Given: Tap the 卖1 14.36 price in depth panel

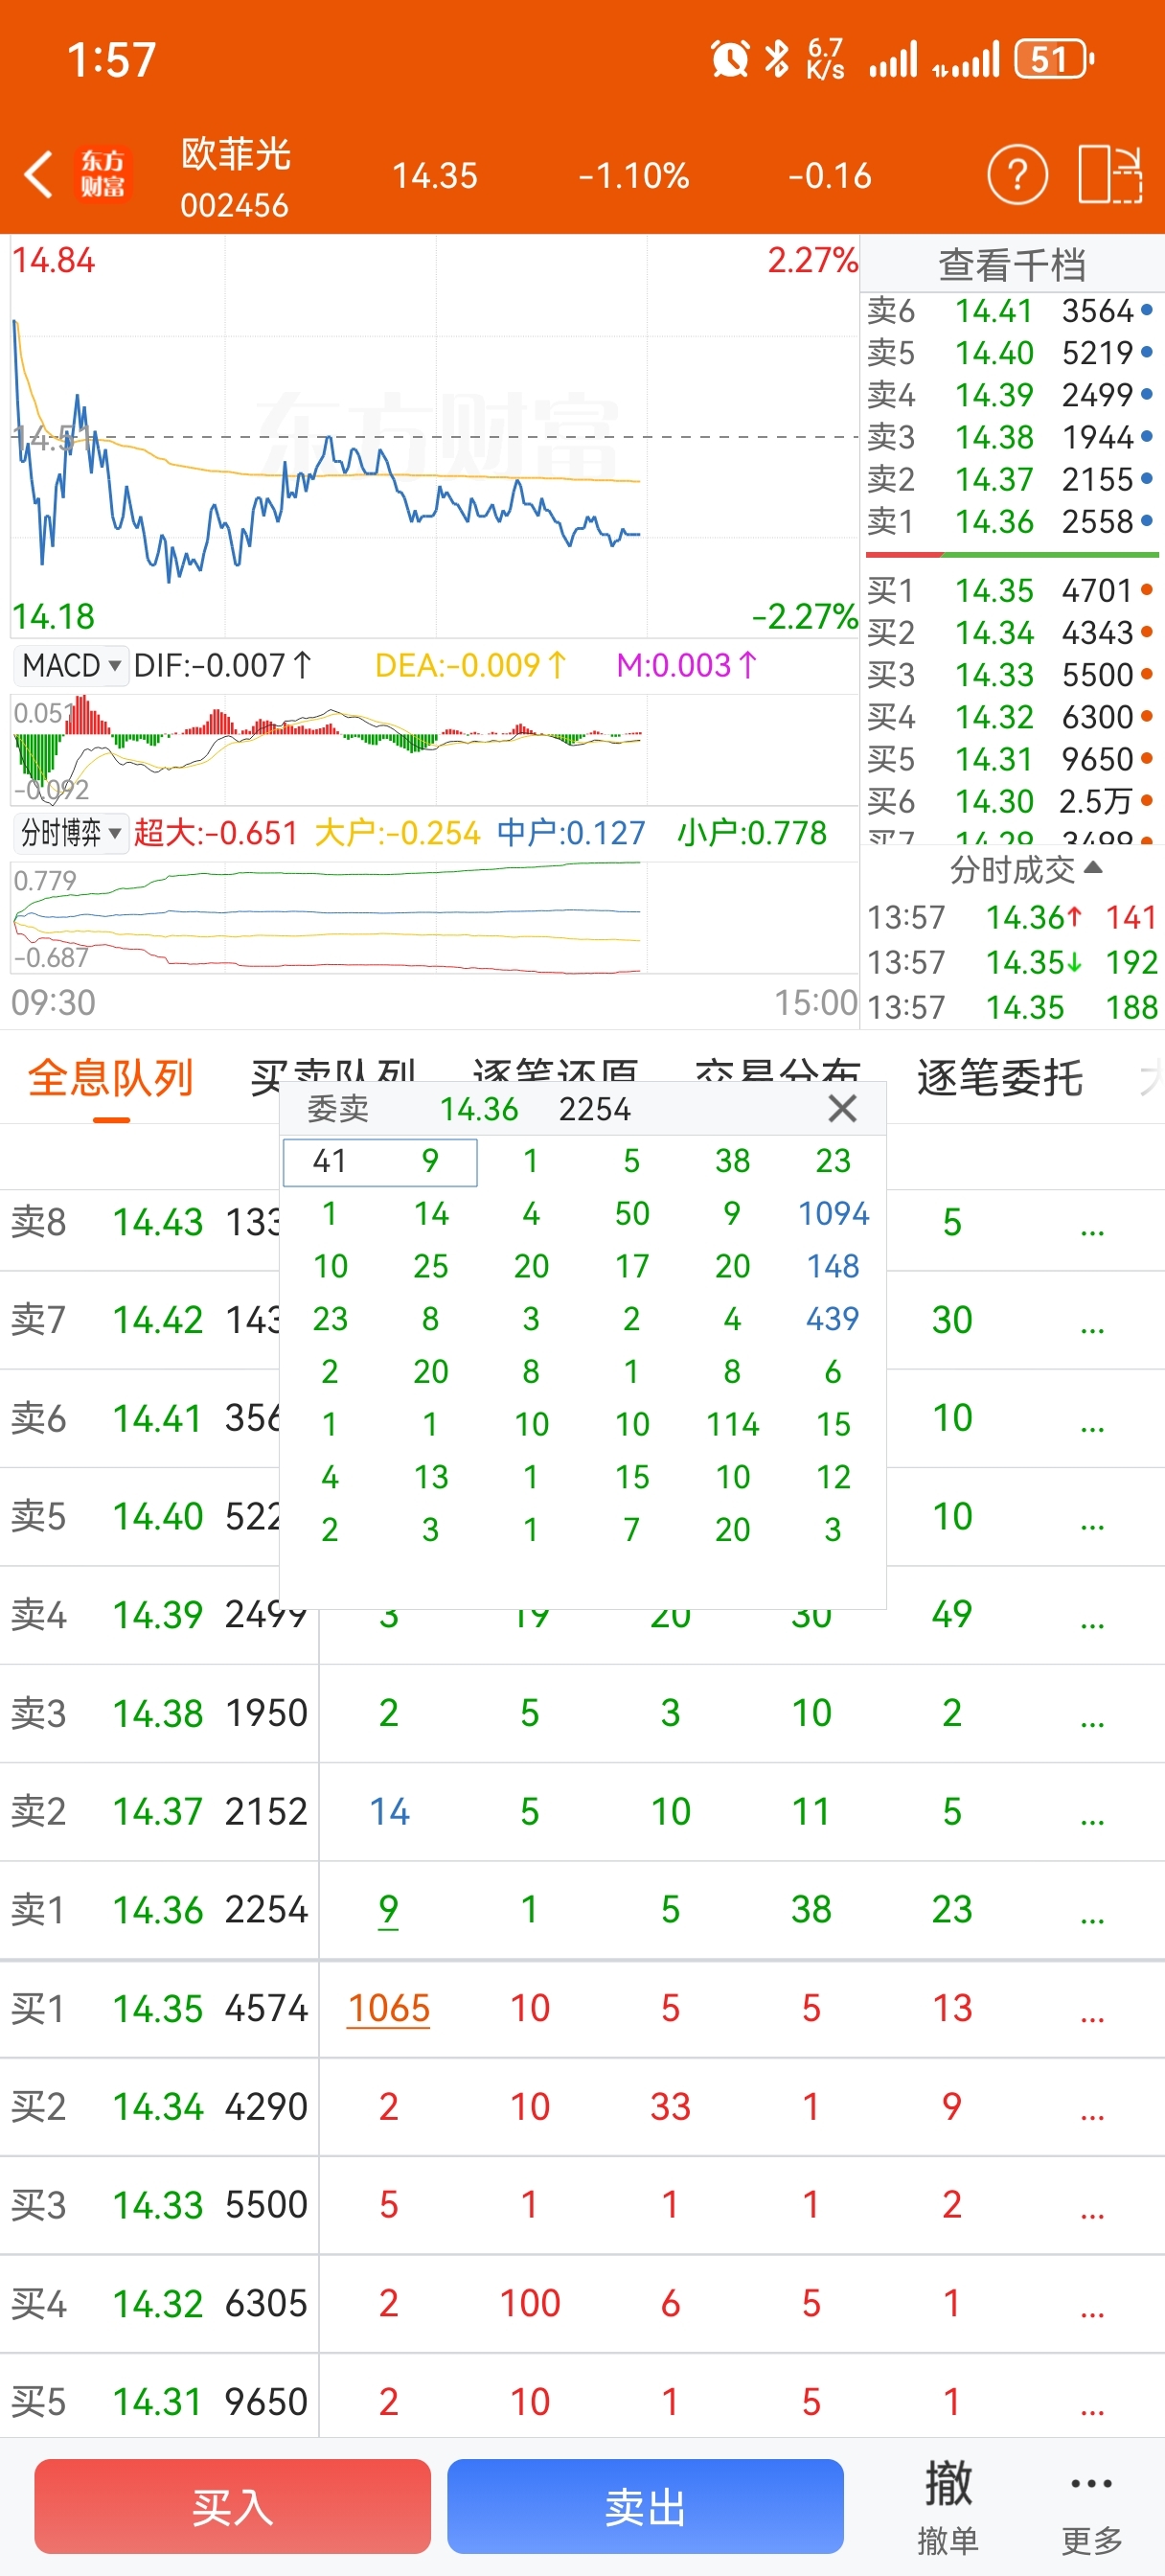Looking at the screenshot, I should (x=994, y=521).
